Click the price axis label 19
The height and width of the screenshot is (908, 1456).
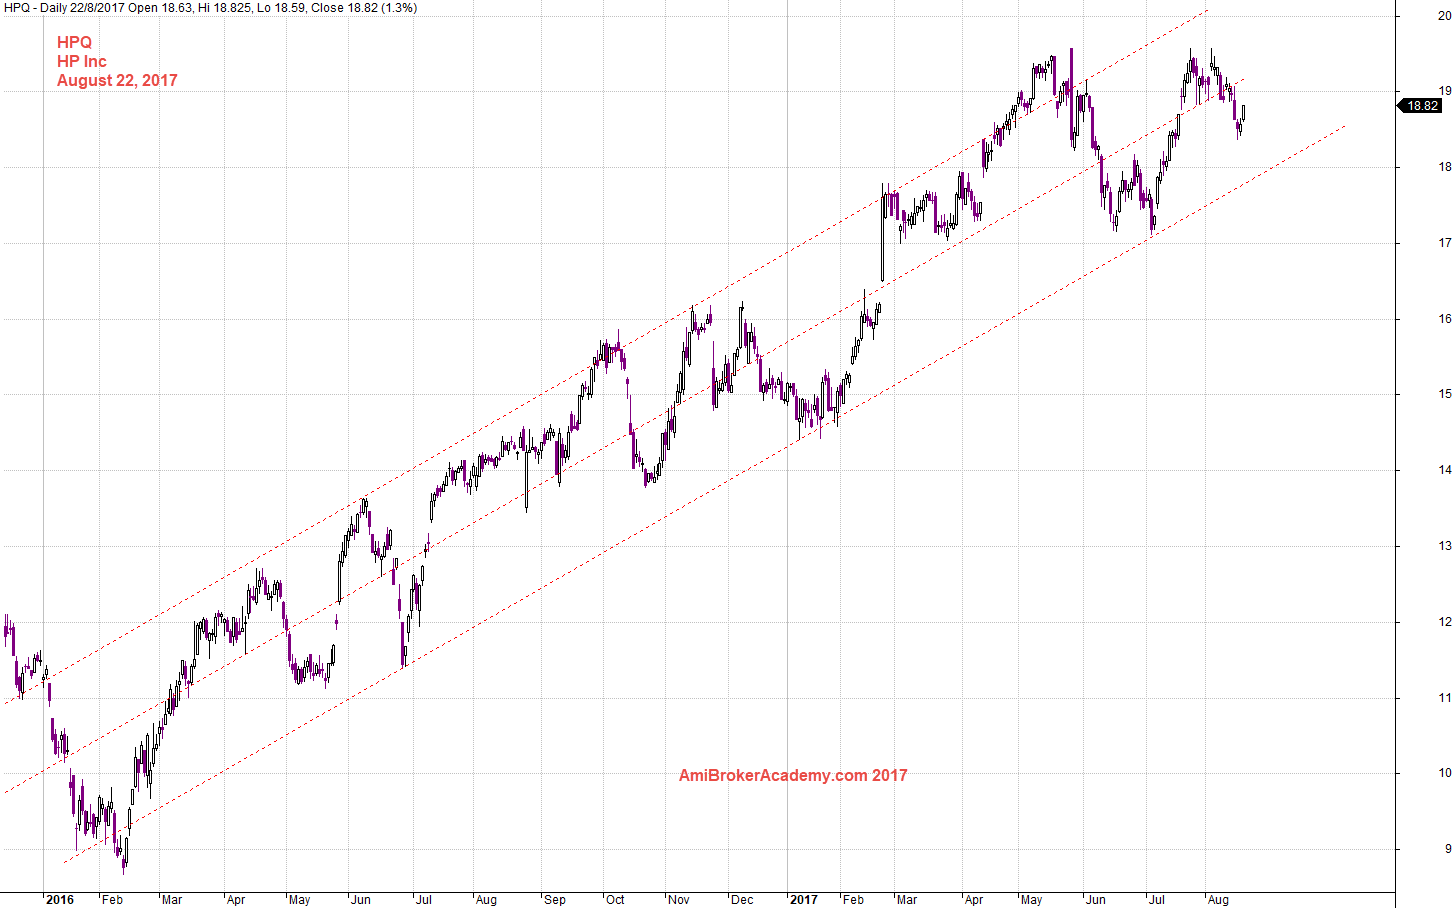click(x=1445, y=91)
